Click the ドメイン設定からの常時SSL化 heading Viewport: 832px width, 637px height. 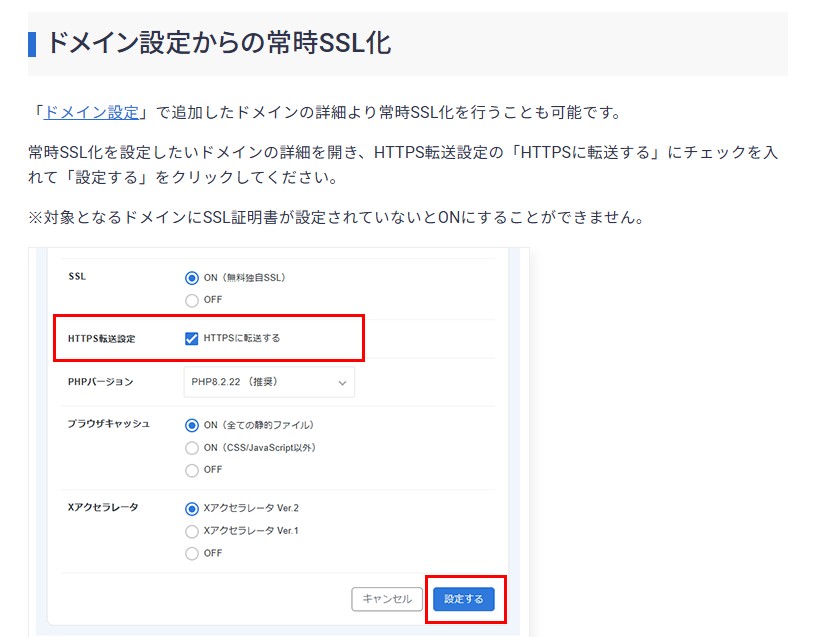[x=219, y=42]
